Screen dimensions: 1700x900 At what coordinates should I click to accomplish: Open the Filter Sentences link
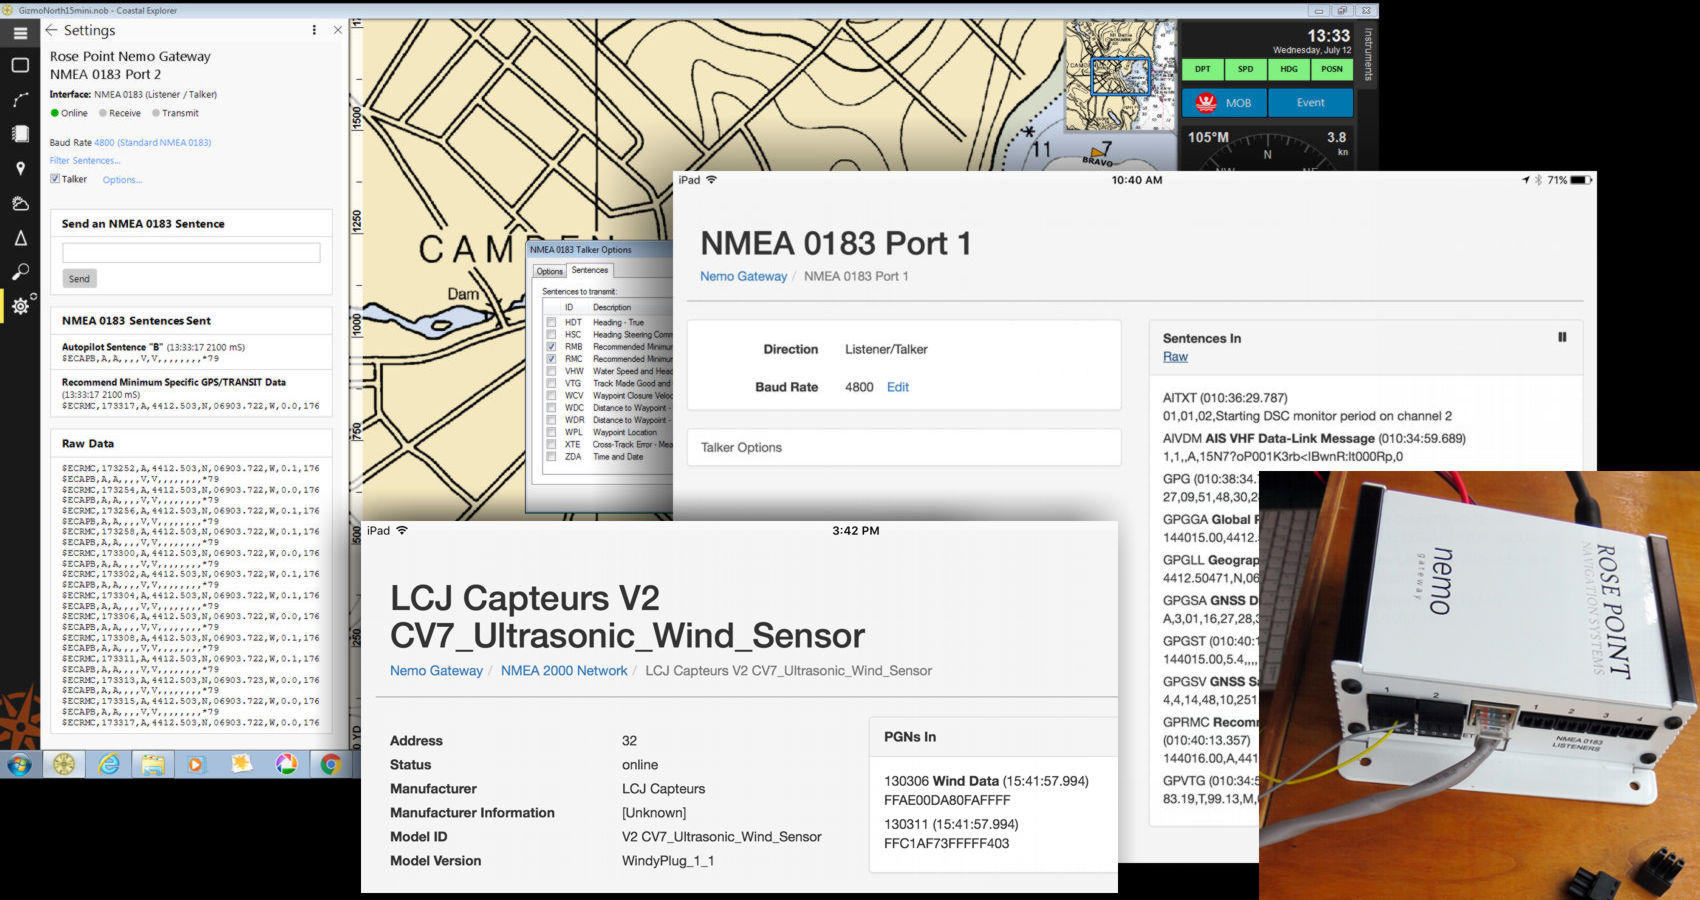click(85, 160)
